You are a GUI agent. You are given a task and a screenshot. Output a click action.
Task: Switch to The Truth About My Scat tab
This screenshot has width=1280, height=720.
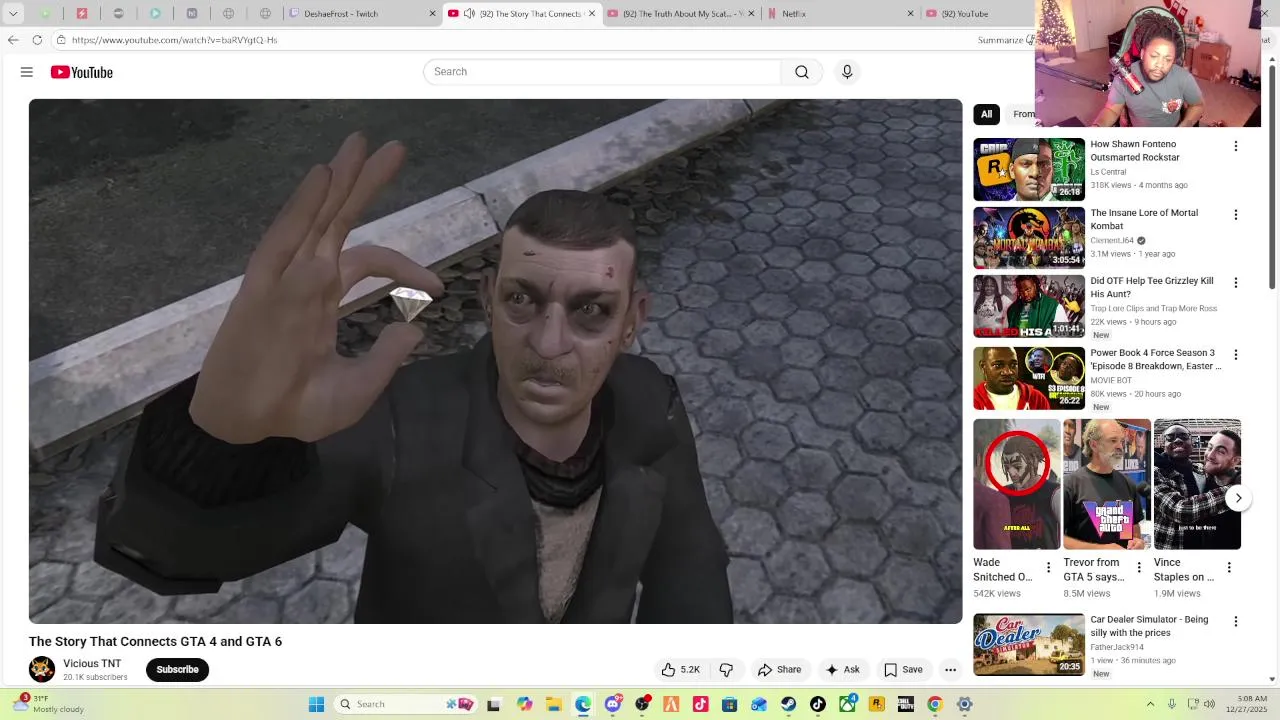(x=682, y=14)
